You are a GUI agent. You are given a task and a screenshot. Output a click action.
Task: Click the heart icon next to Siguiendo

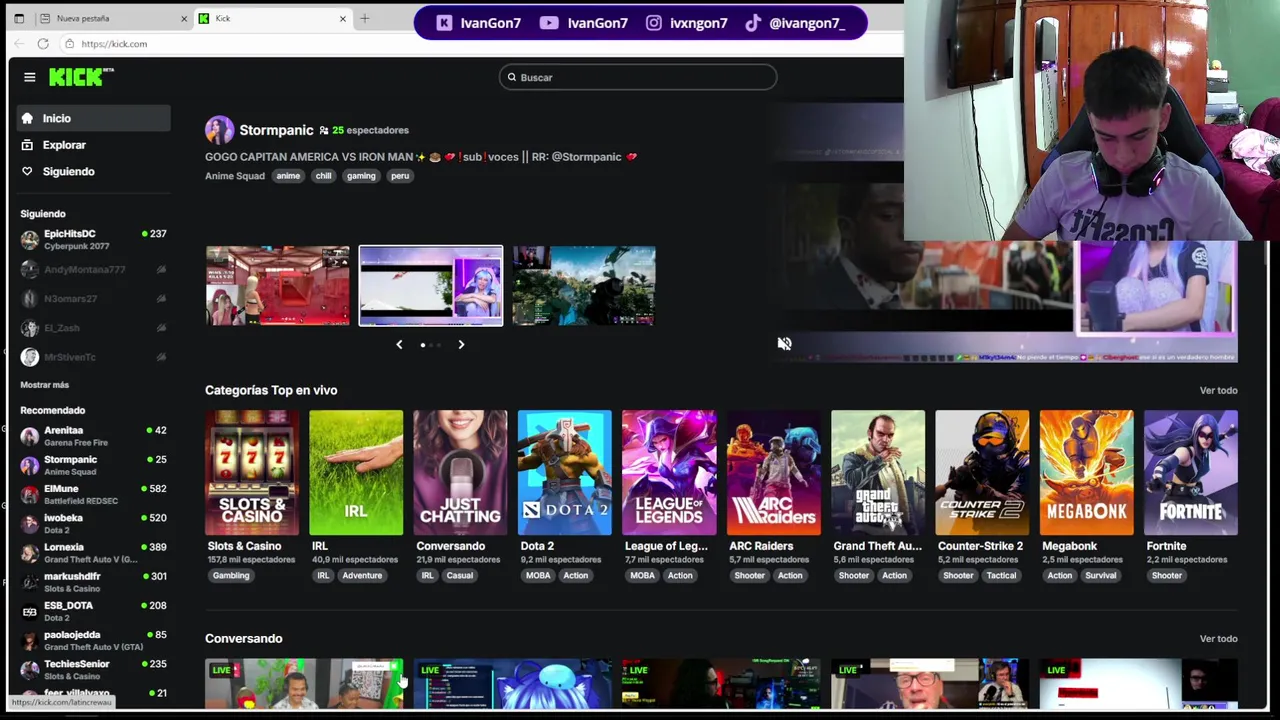27,171
